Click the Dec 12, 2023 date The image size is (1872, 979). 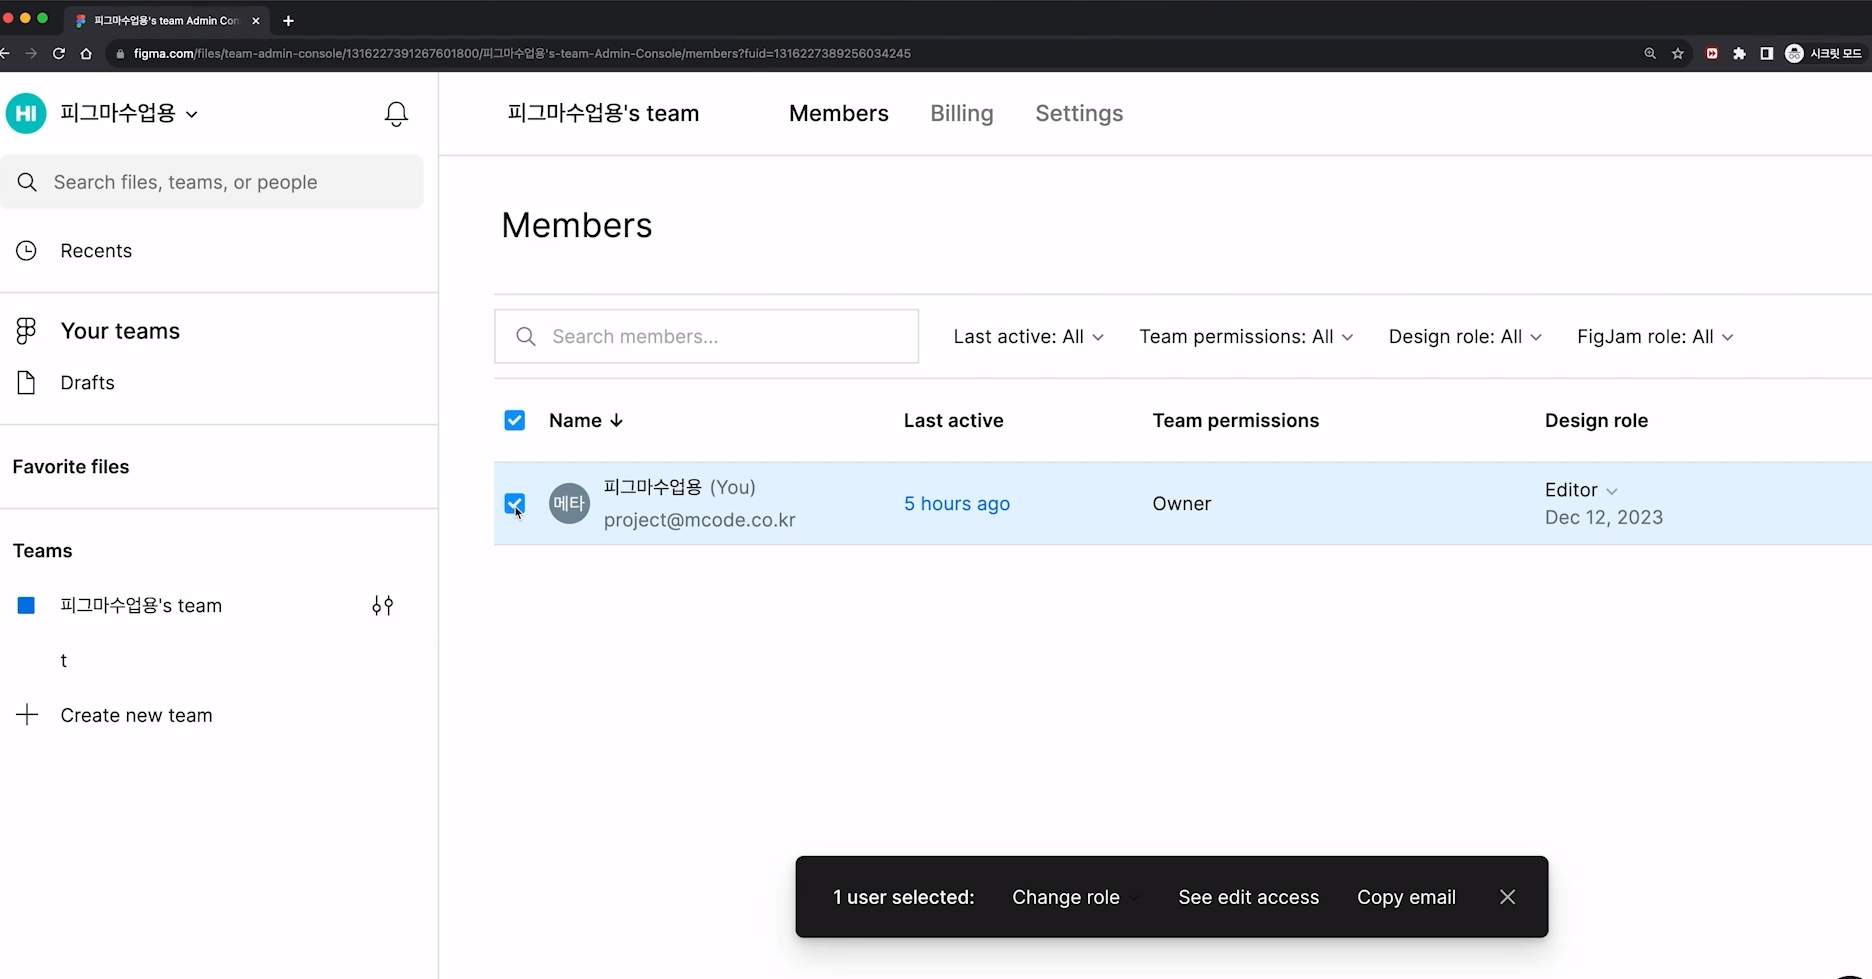(1603, 517)
